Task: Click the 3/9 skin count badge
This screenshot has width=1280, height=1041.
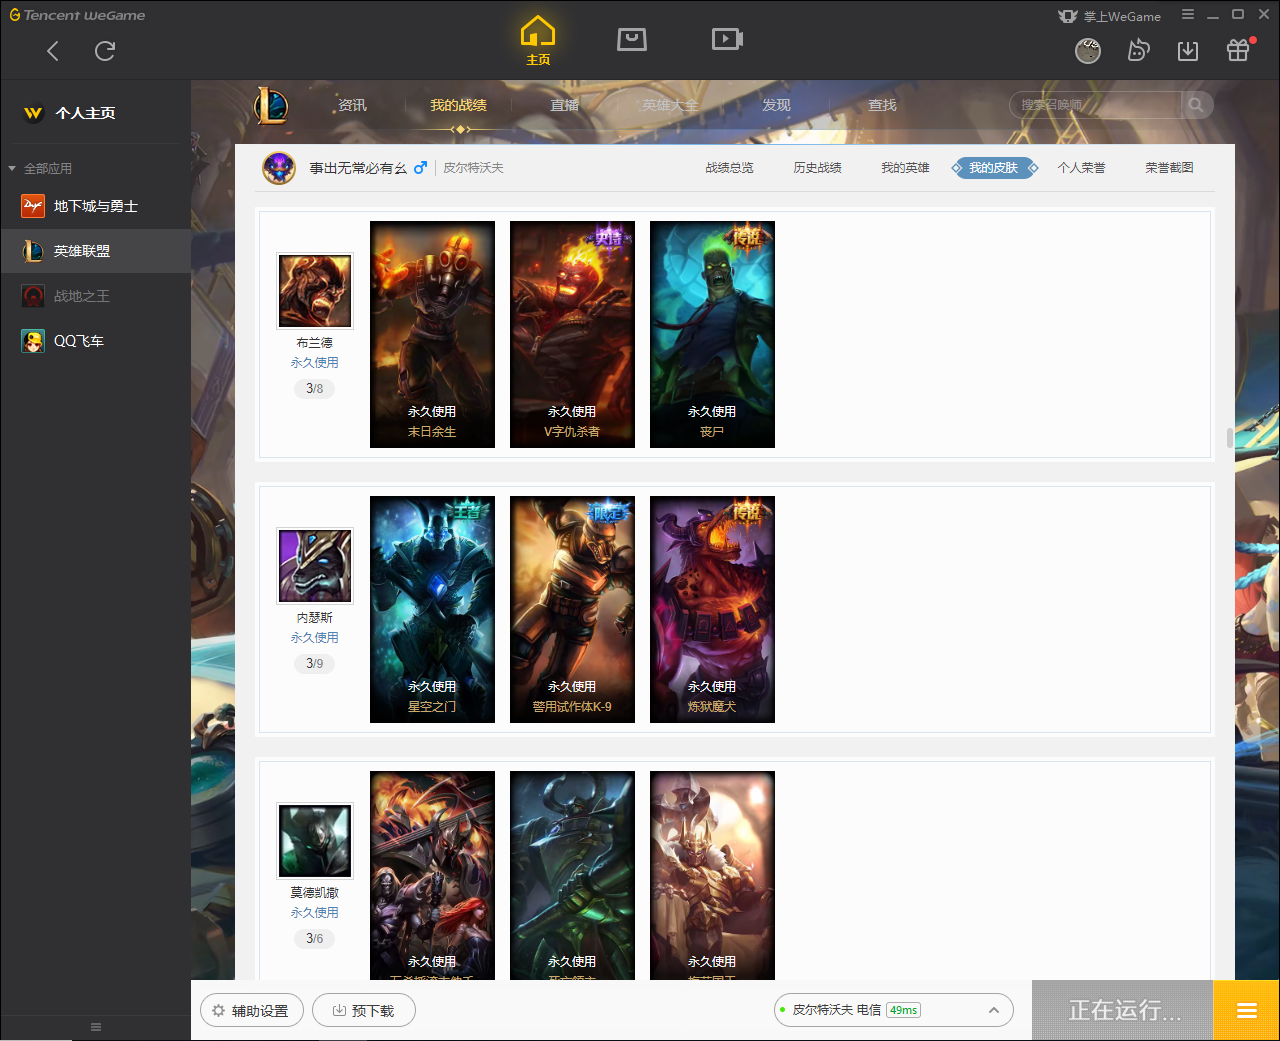Action: pos(314,663)
